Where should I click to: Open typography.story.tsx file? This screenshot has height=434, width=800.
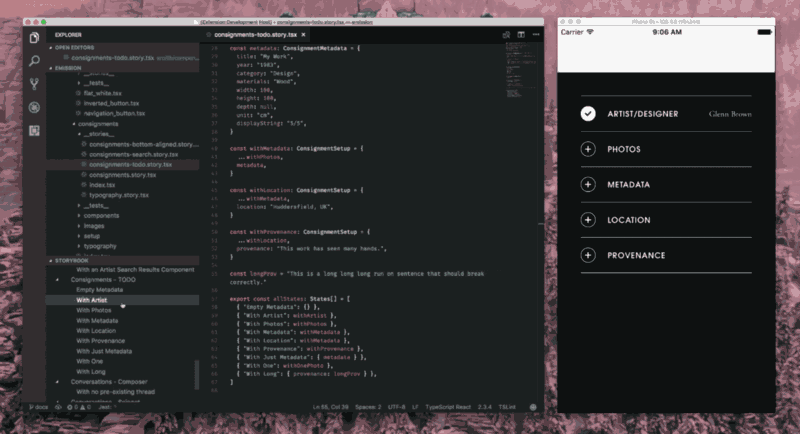click(x=119, y=195)
